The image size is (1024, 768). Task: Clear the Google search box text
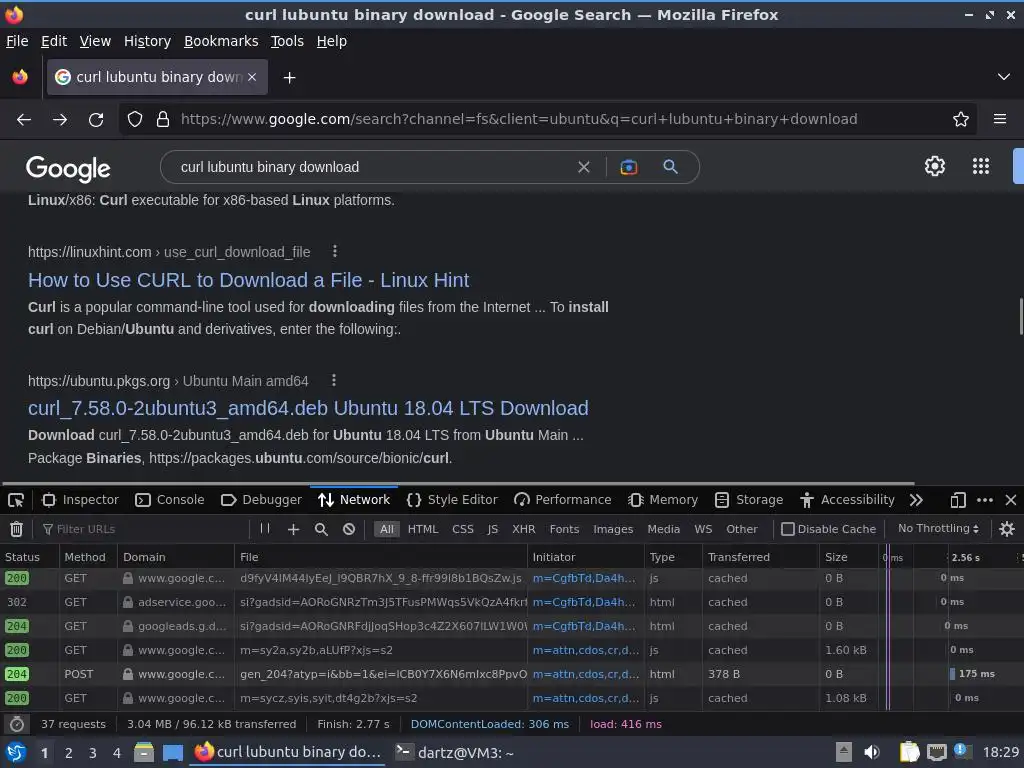(x=584, y=167)
